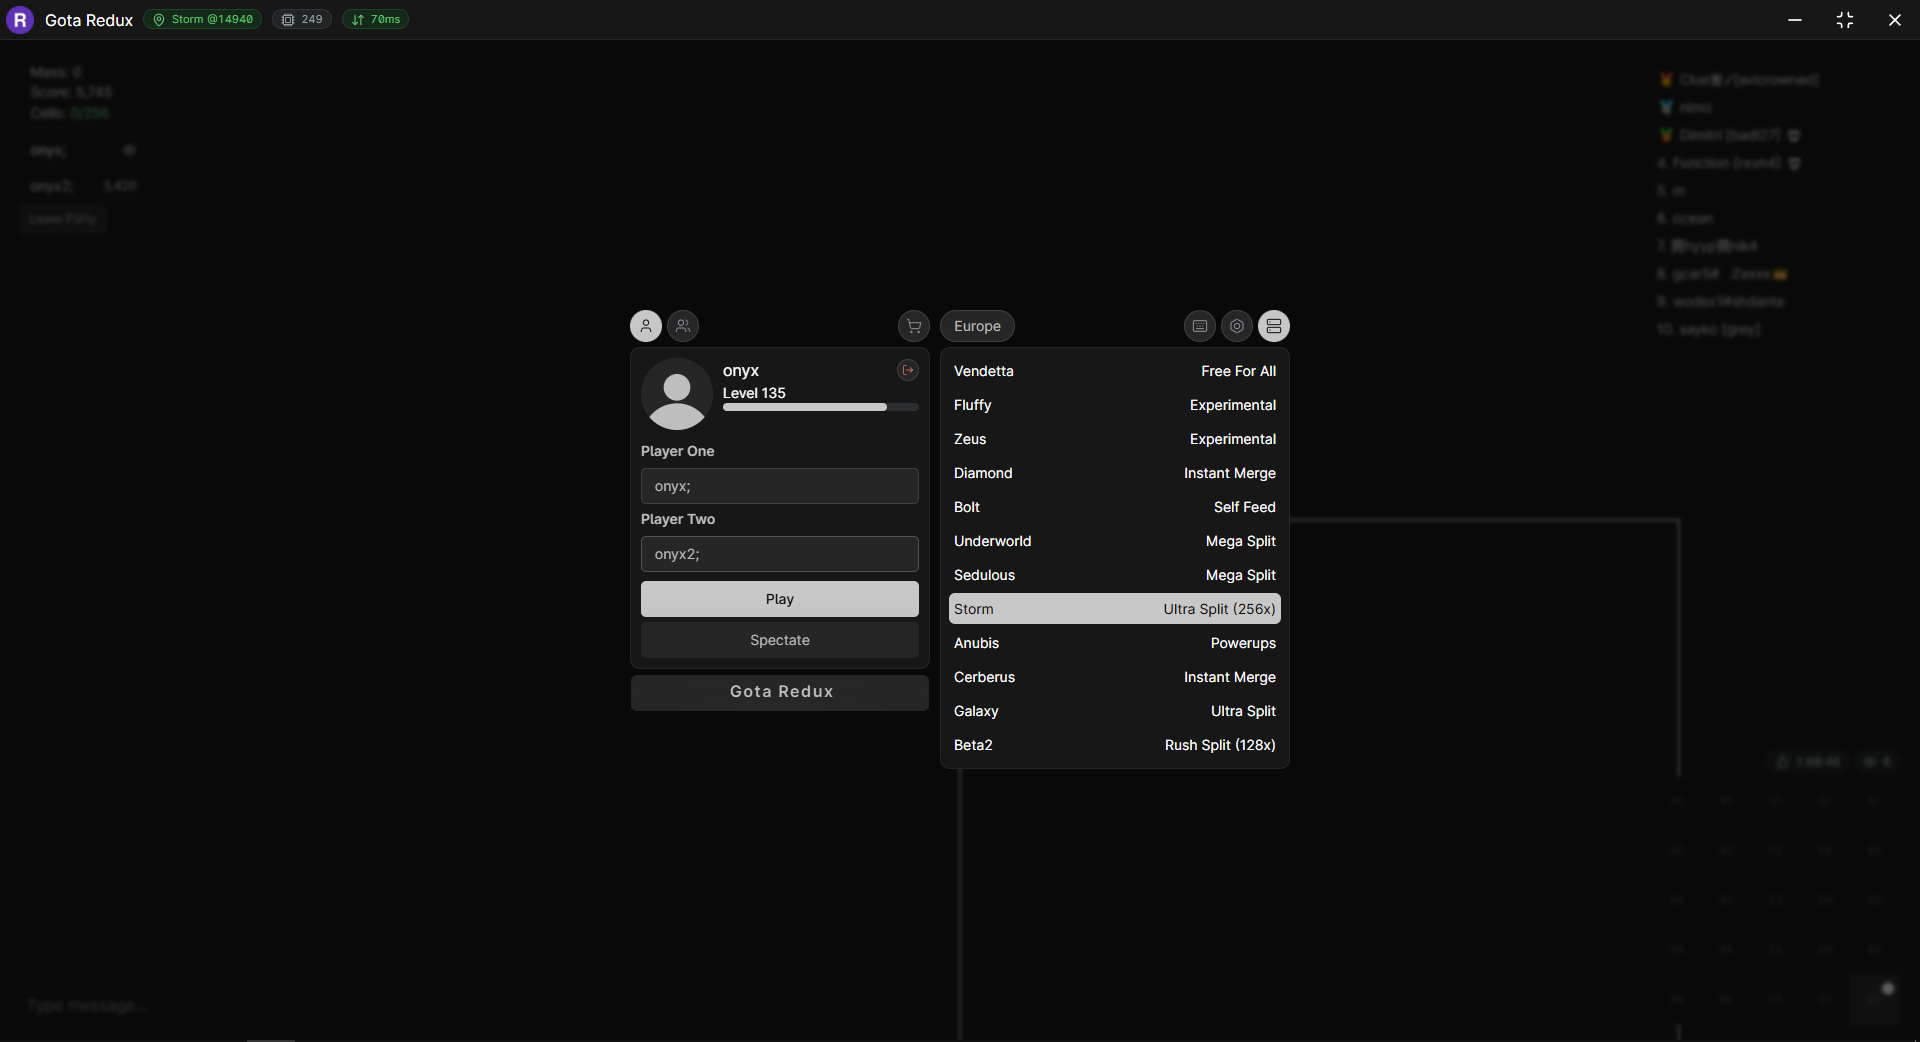
Task: Click the onyx profile avatar
Action: (x=677, y=394)
